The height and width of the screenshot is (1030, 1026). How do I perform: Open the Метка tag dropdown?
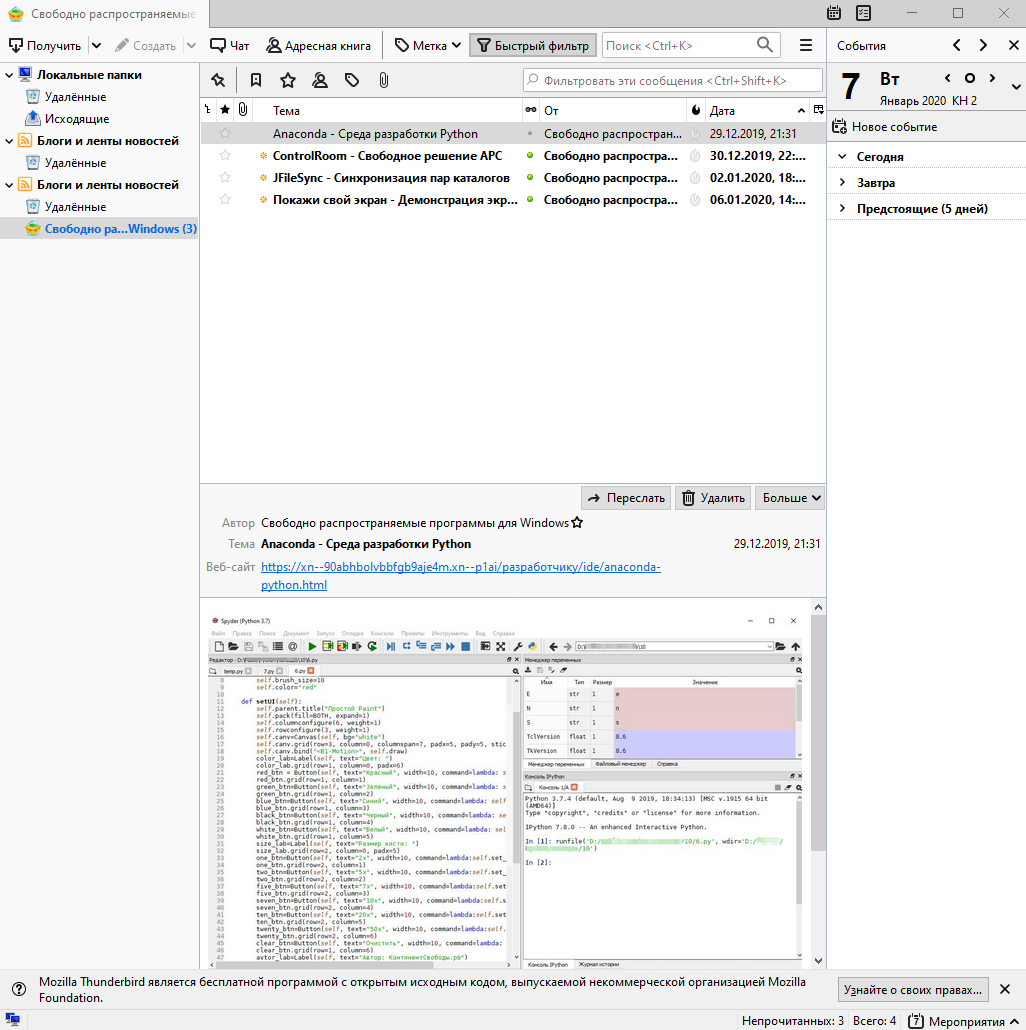(428, 45)
